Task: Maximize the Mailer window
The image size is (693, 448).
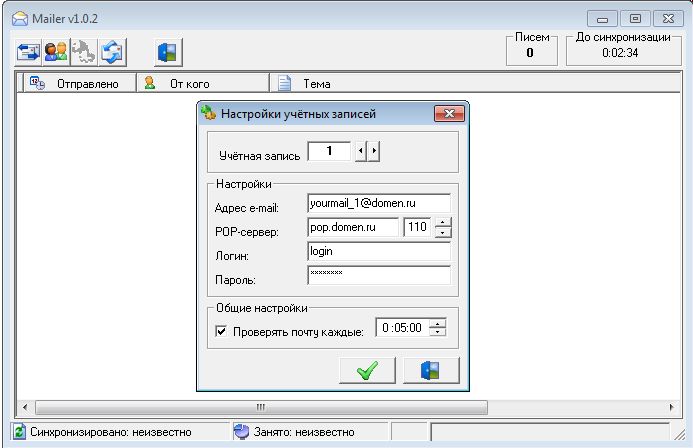Action: (635, 19)
